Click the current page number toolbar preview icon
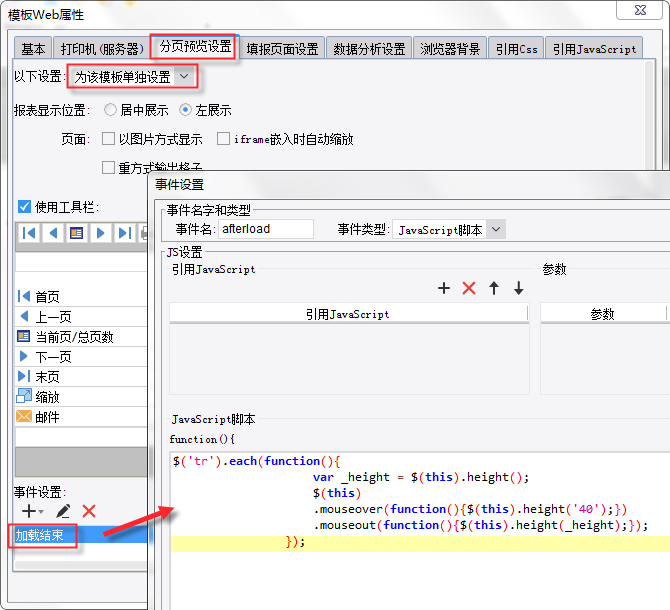 pos(76,233)
